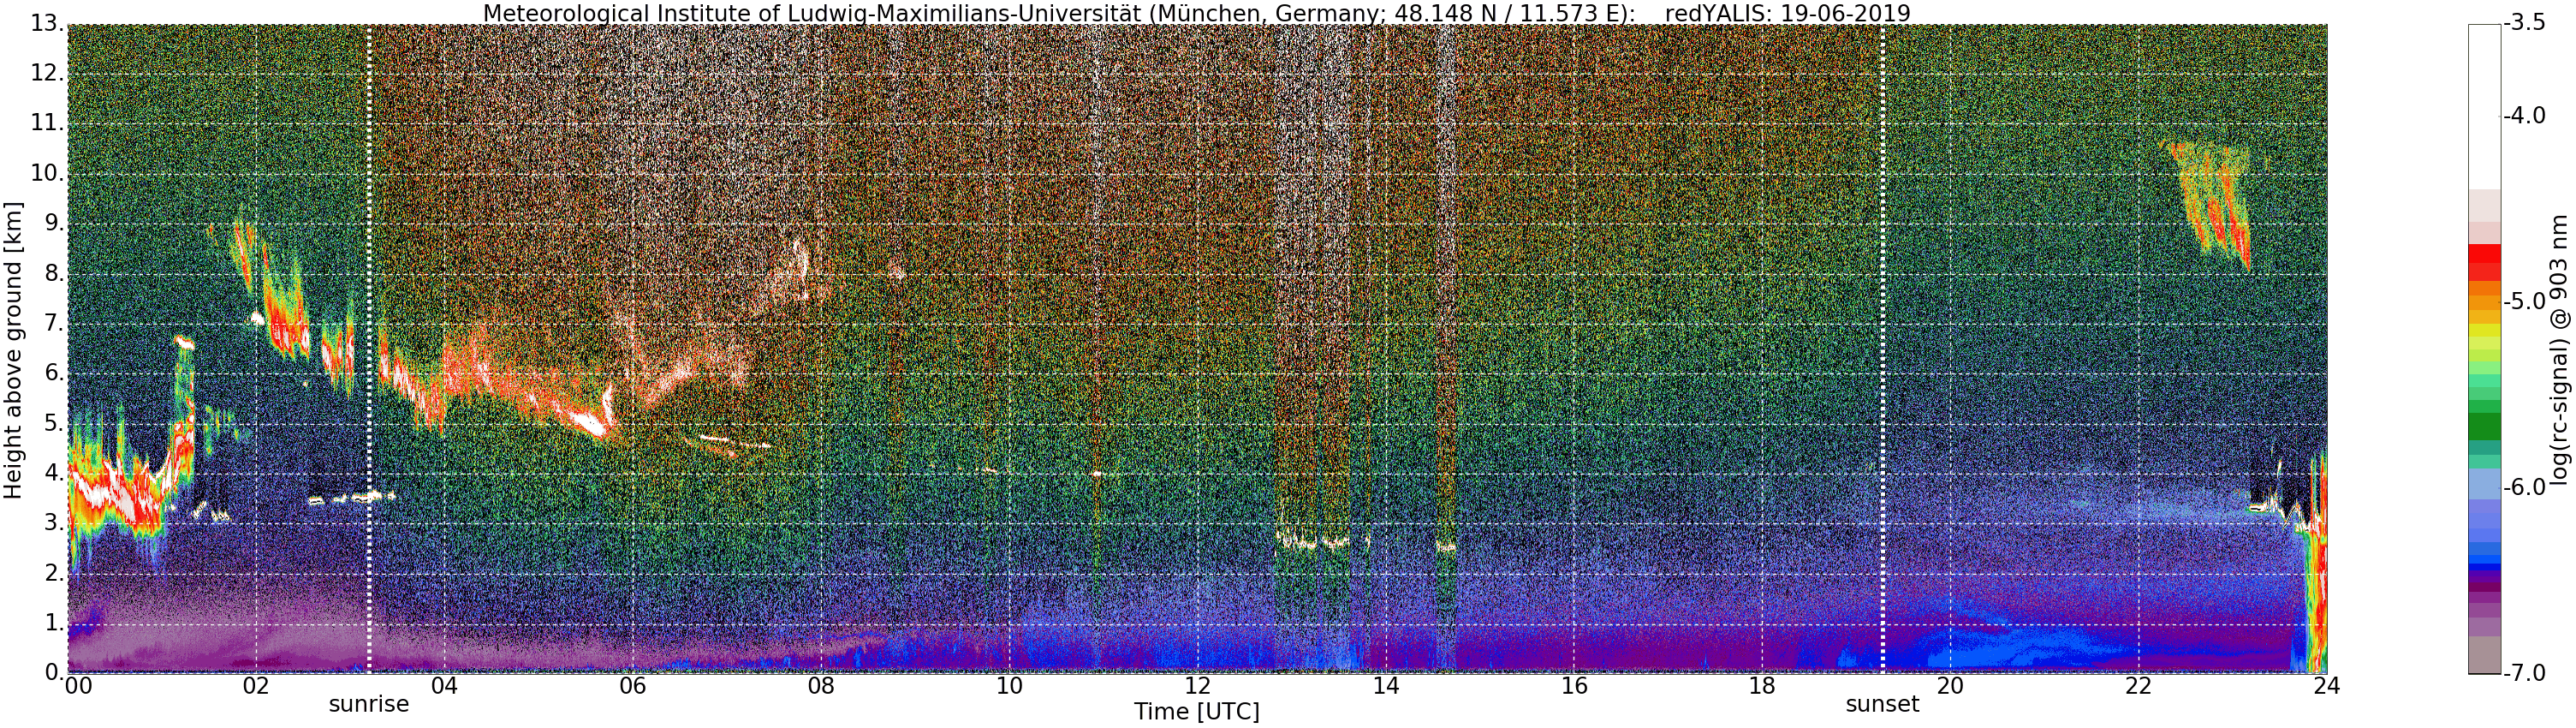Click the time tick label '16'
The image size is (2576, 728).
tap(1574, 685)
